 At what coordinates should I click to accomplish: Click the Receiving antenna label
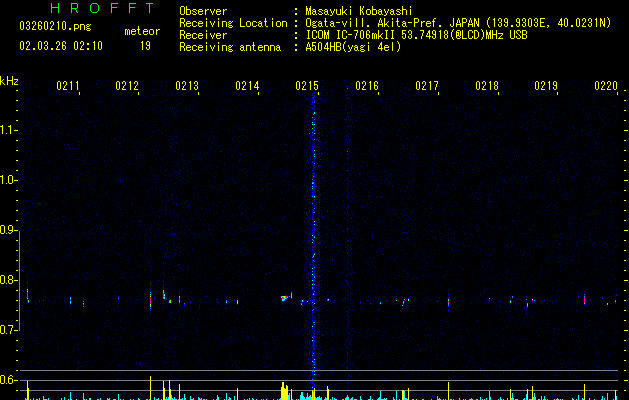230,47
